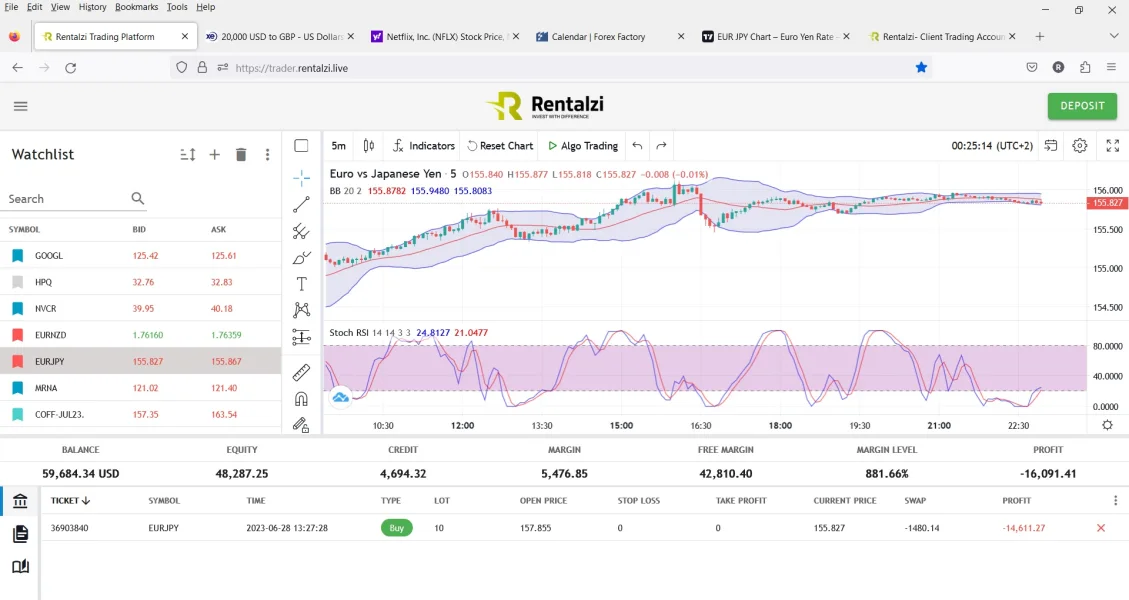The image size is (1129, 600).
Task: Open the 5m timeframe dropdown
Action: [339, 146]
